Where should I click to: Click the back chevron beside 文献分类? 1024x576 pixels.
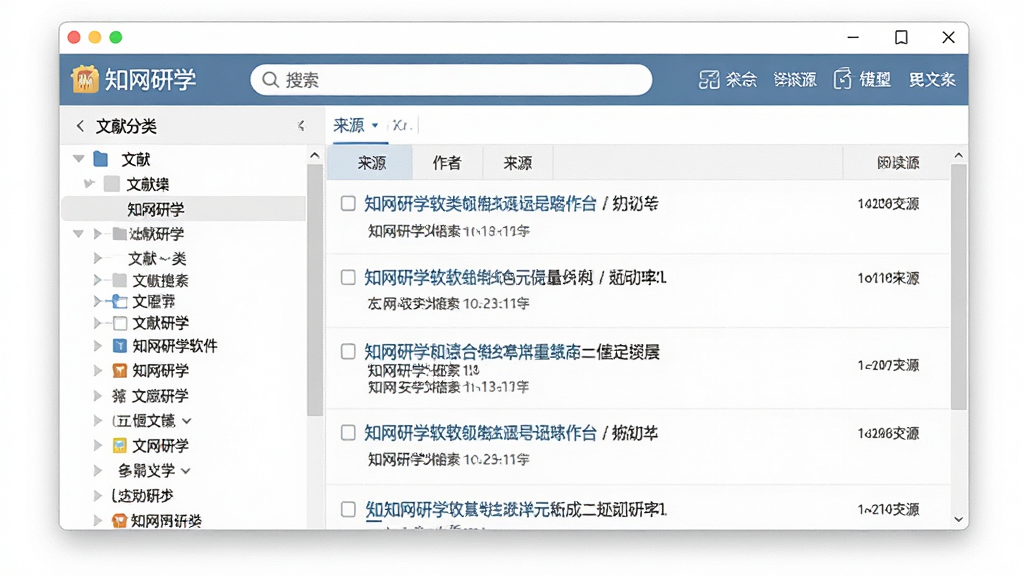(80, 126)
